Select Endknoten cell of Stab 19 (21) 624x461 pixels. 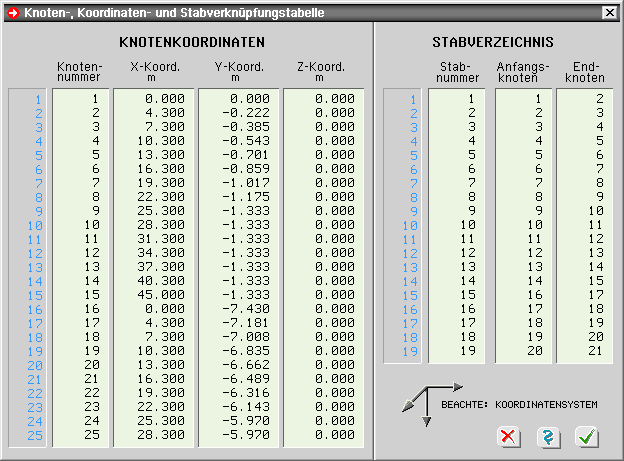(582, 351)
